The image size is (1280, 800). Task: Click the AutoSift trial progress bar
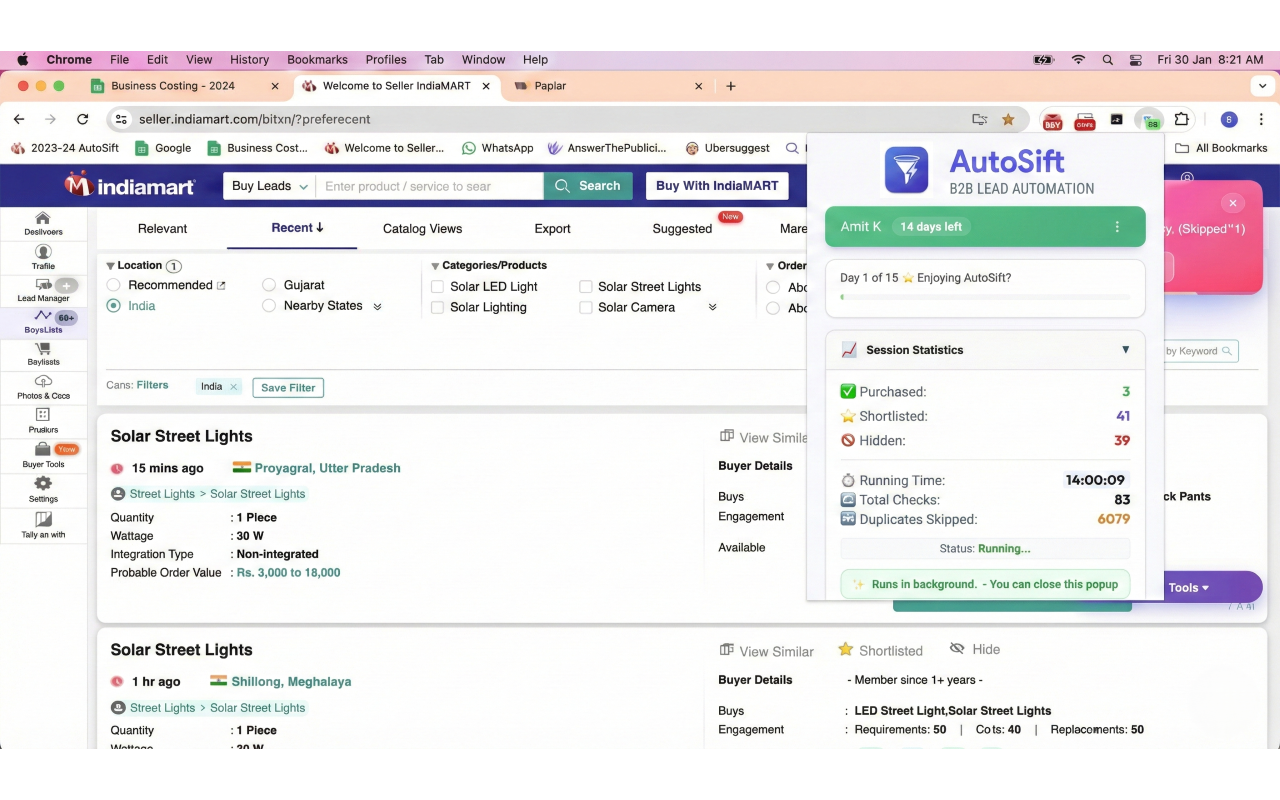(985, 297)
